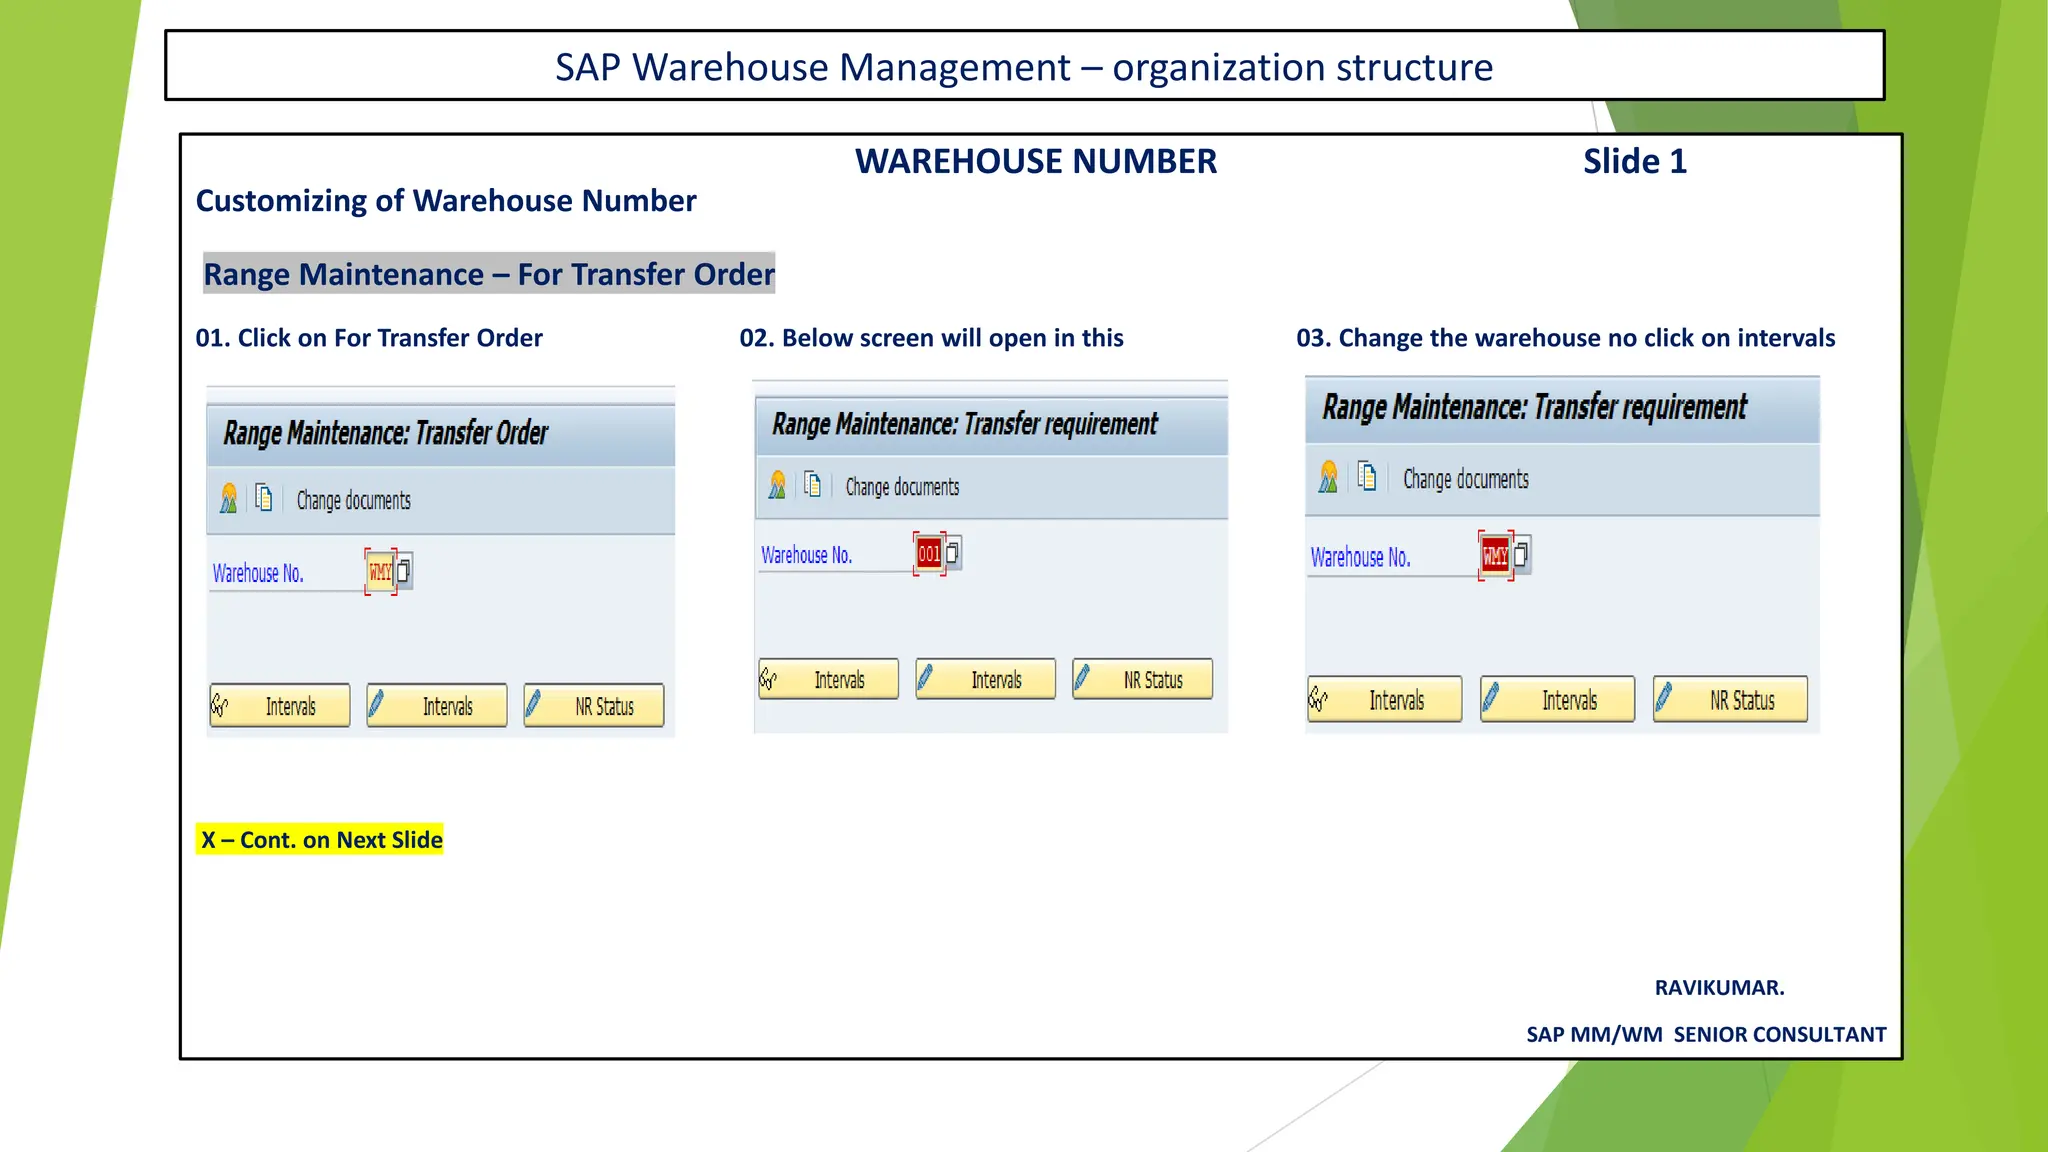
Task: Open search help beside the 001 warehouse field
Action: [x=953, y=552]
